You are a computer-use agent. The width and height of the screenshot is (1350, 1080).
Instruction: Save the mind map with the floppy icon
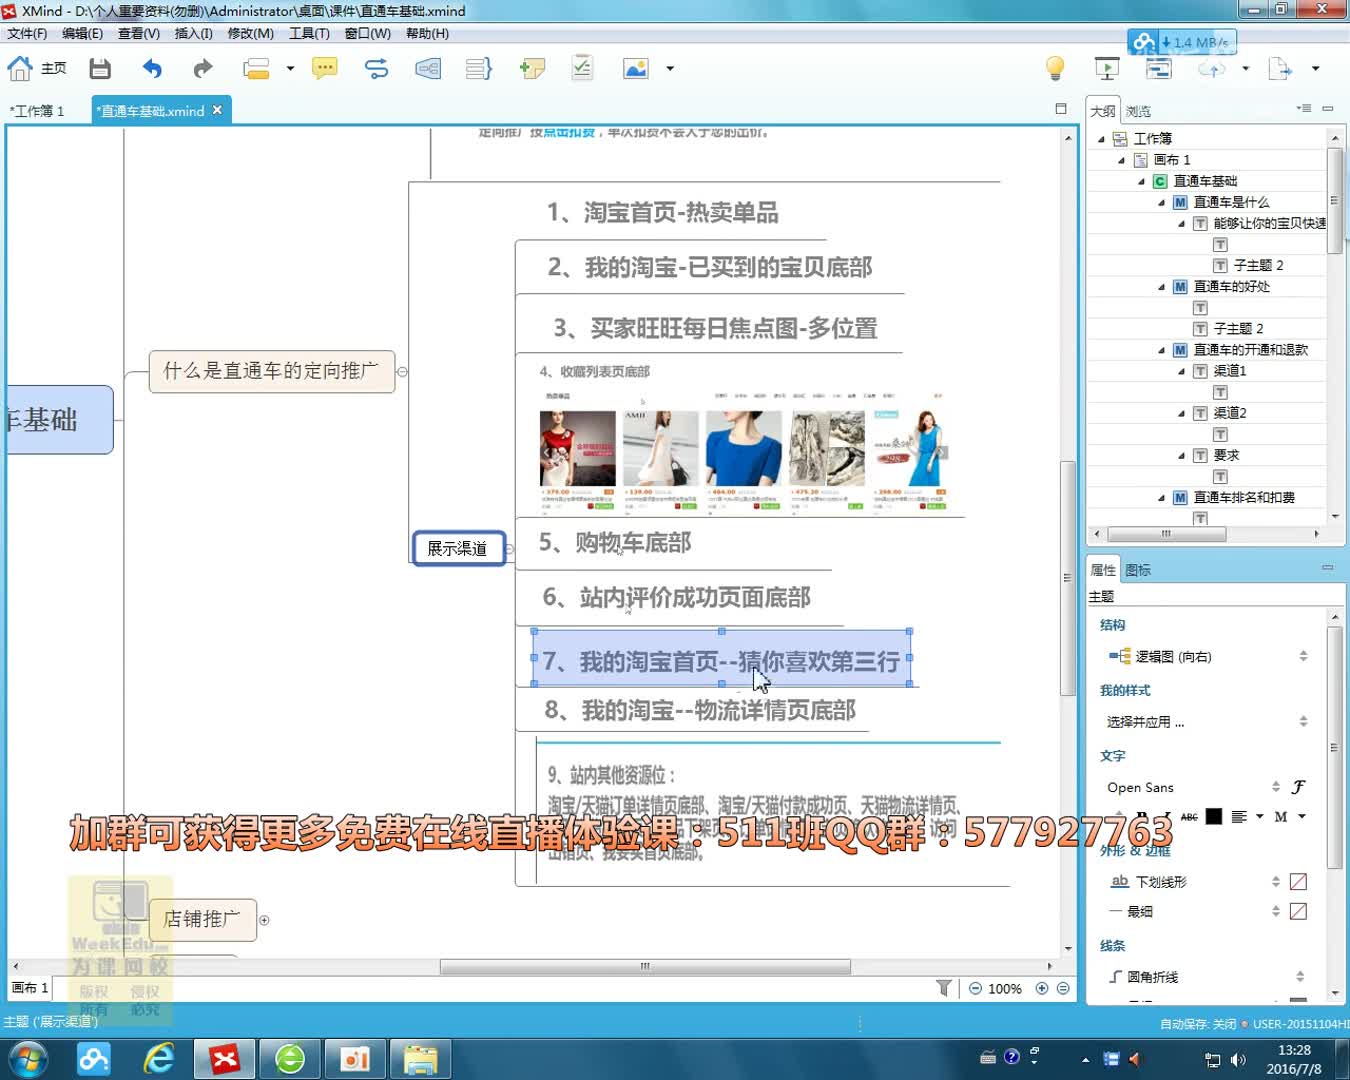click(100, 68)
